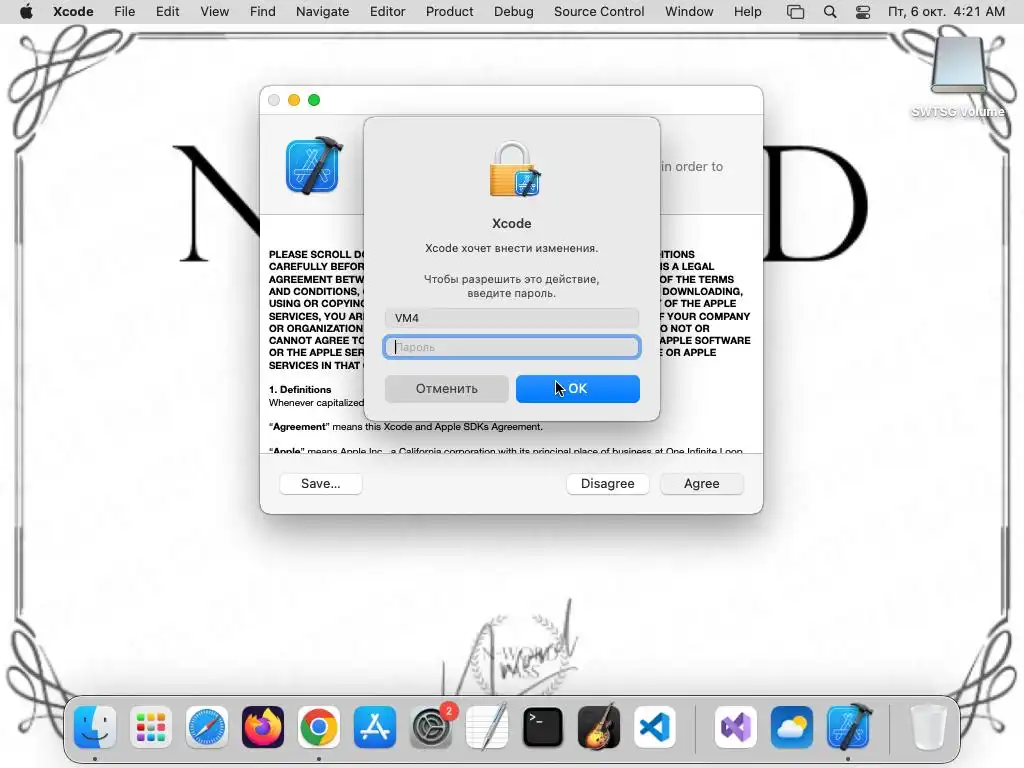1024x768 pixels.
Task: Open the Trash in the Dock
Action: coord(928,727)
